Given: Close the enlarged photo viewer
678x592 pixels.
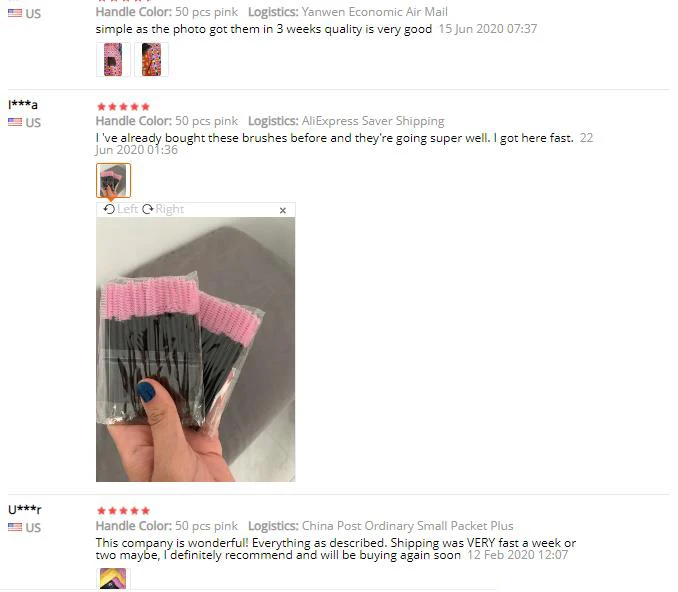Looking at the screenshot, I should 283,210.
